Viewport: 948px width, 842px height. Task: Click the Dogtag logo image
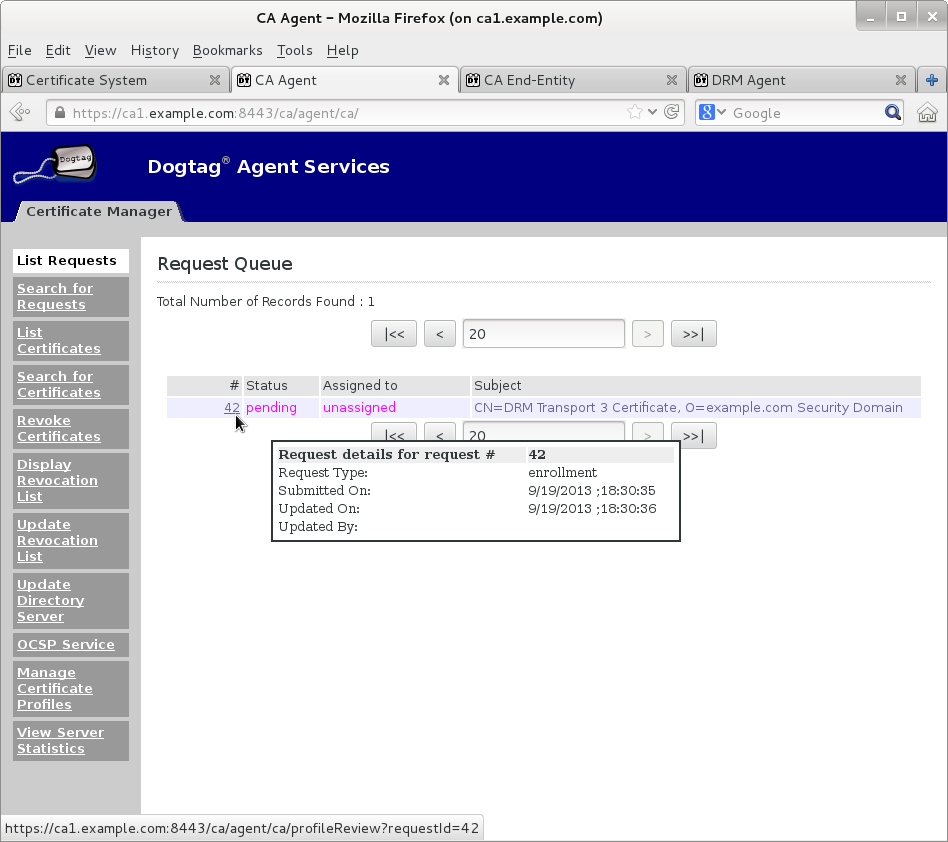click(x=55, y=164)
